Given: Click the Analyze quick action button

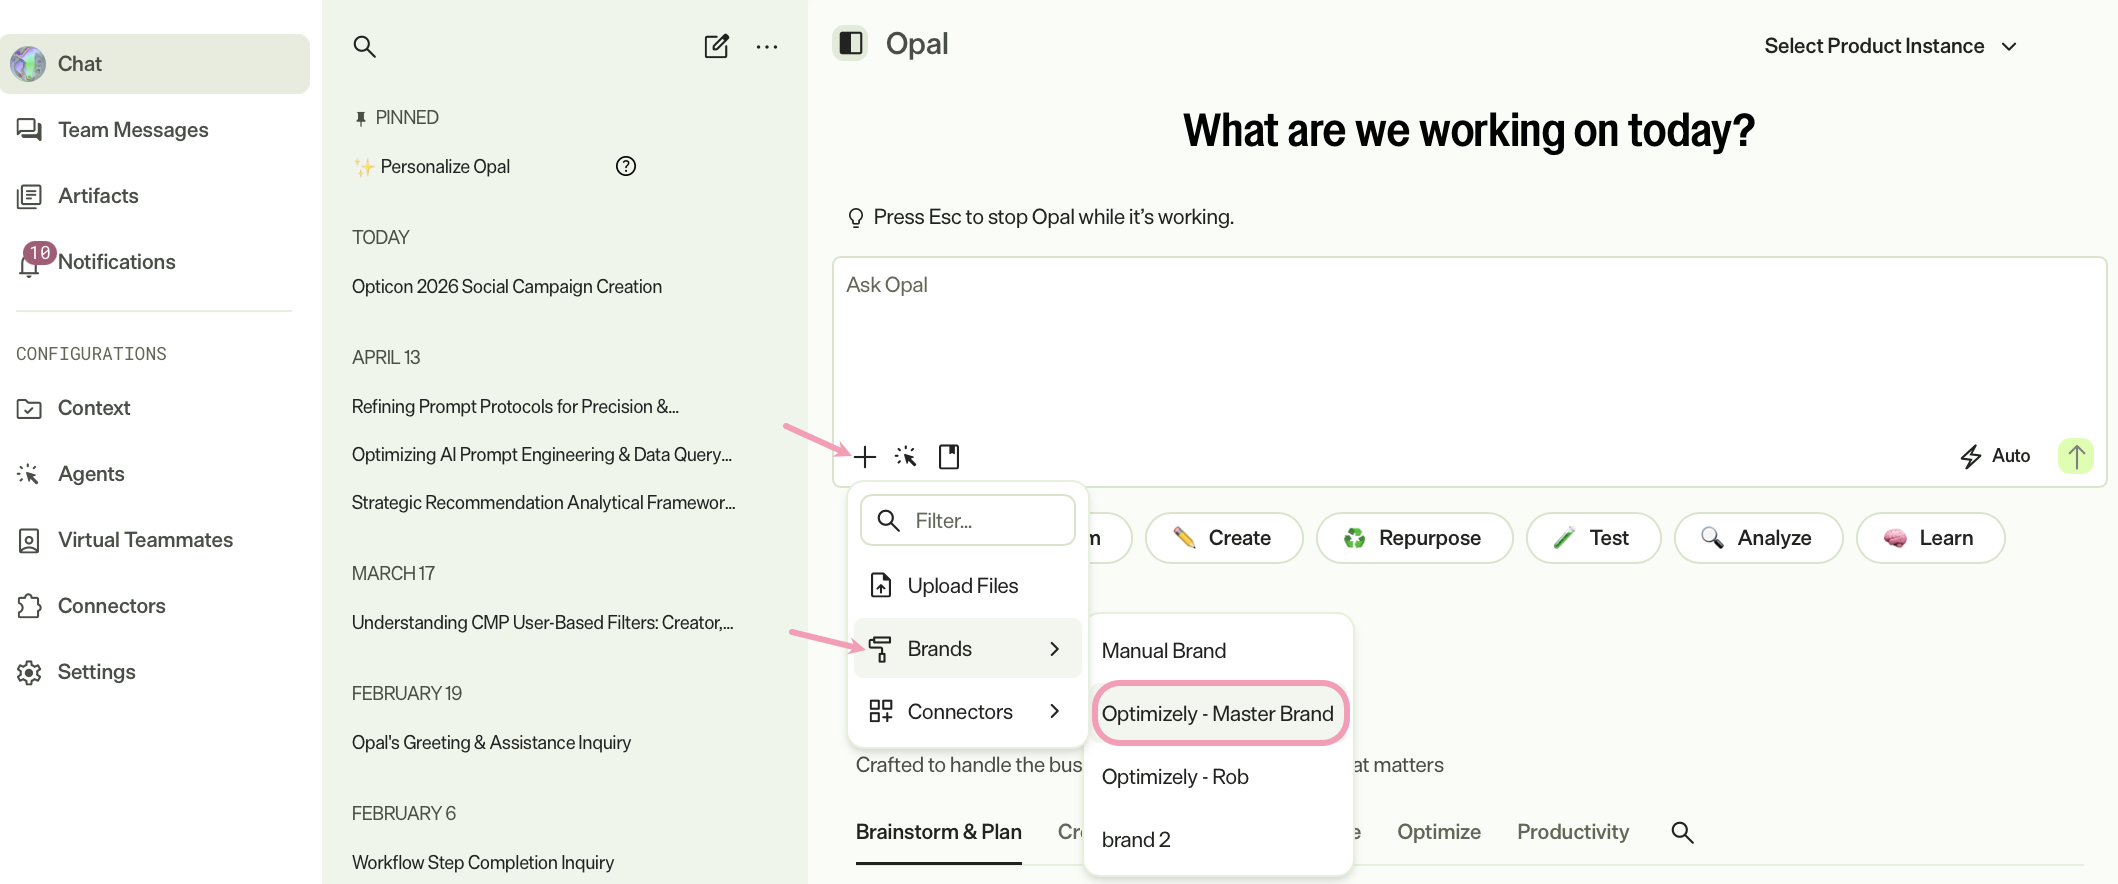Looking at the screenshot, I should (1758, 538).
